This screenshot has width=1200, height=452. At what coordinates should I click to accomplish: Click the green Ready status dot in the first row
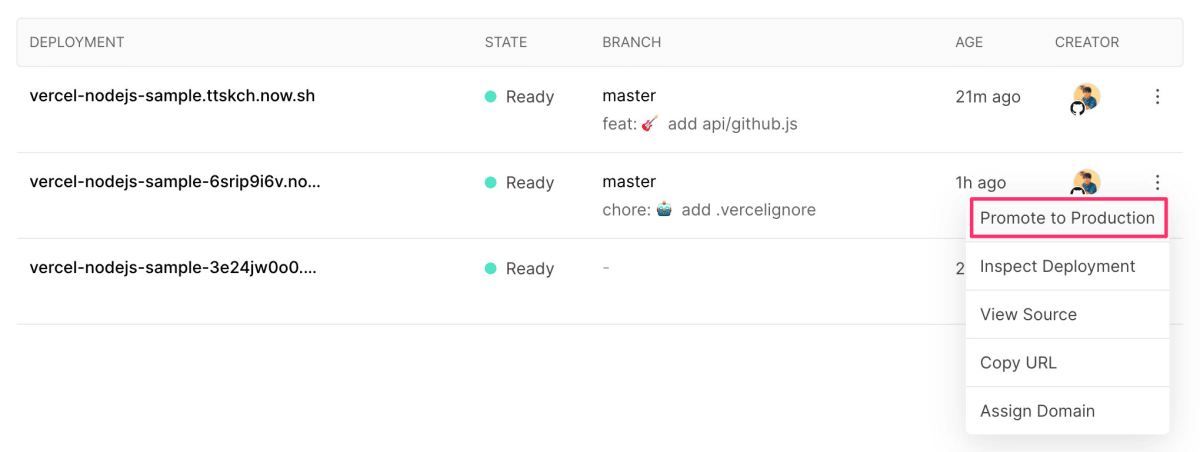click(491, 97)
